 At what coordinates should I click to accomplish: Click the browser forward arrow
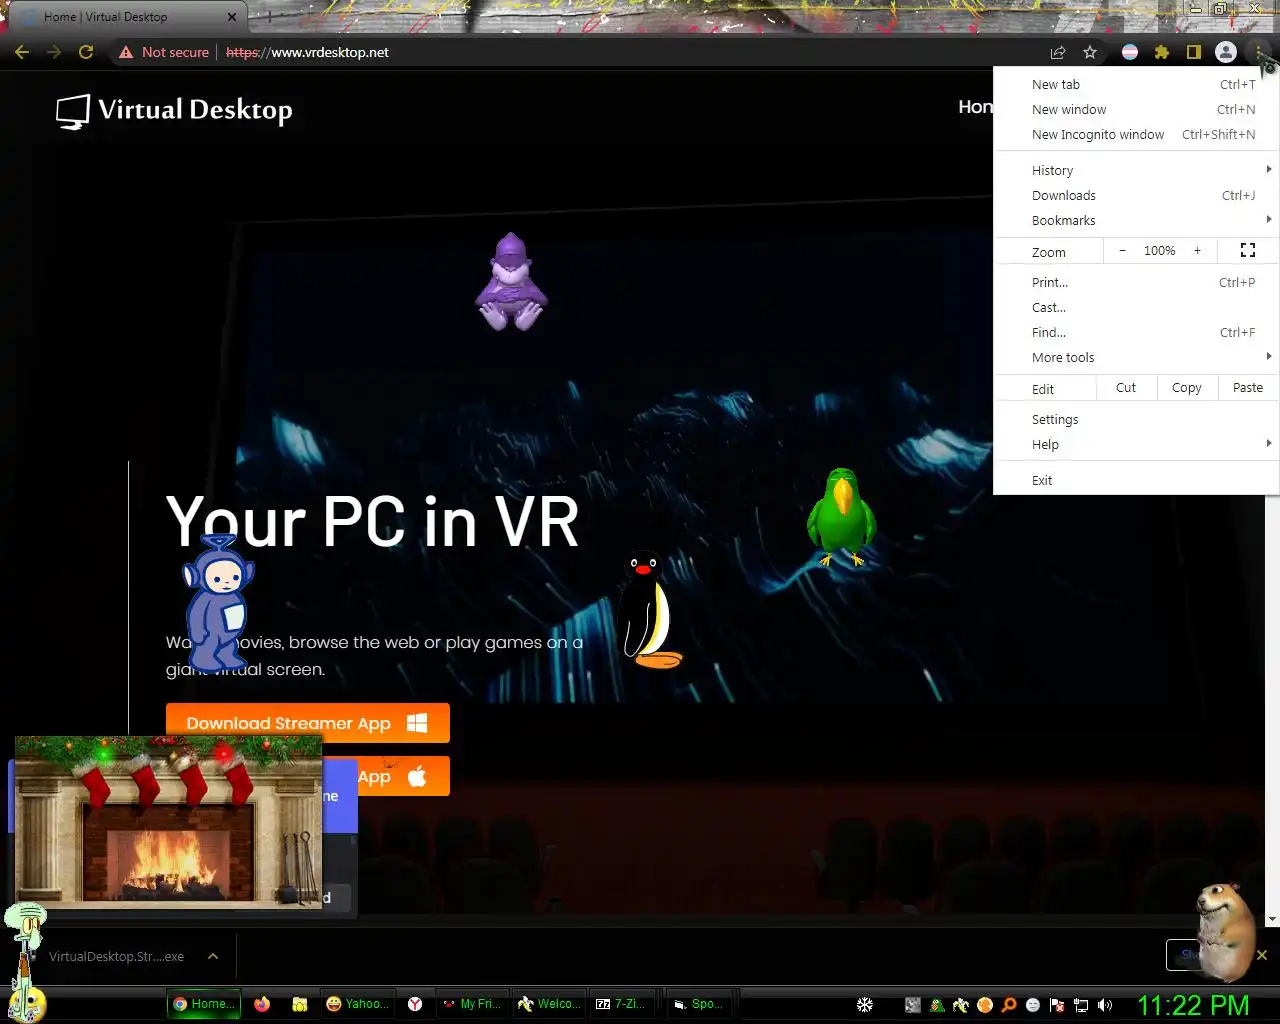point(54,52)
